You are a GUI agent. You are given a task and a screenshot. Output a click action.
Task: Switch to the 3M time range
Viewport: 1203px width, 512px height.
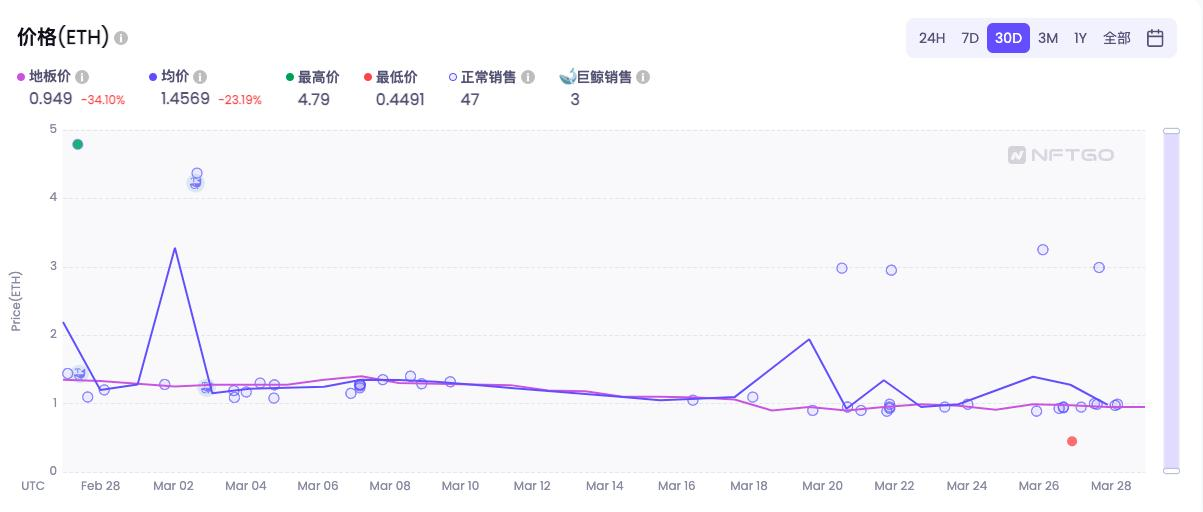click(1048, 38)
